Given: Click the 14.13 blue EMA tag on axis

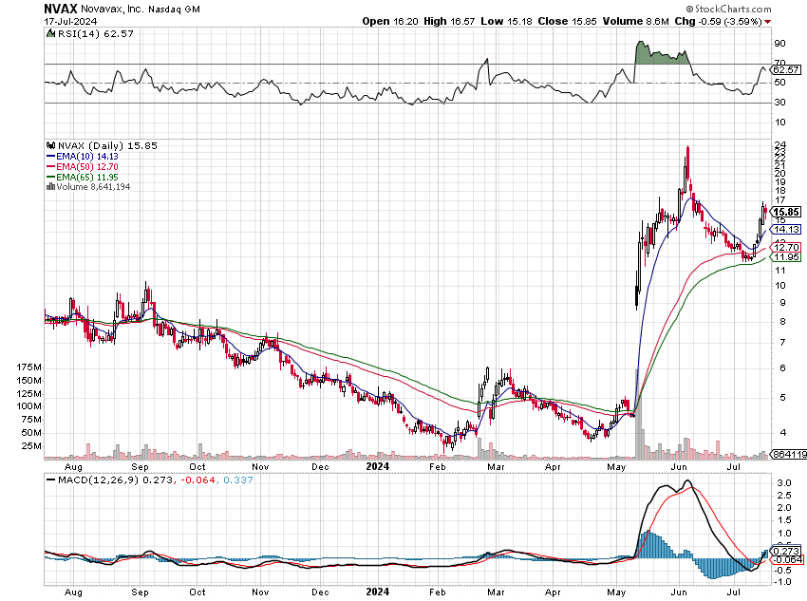Looking at the screenshot, I should (786, 229).
